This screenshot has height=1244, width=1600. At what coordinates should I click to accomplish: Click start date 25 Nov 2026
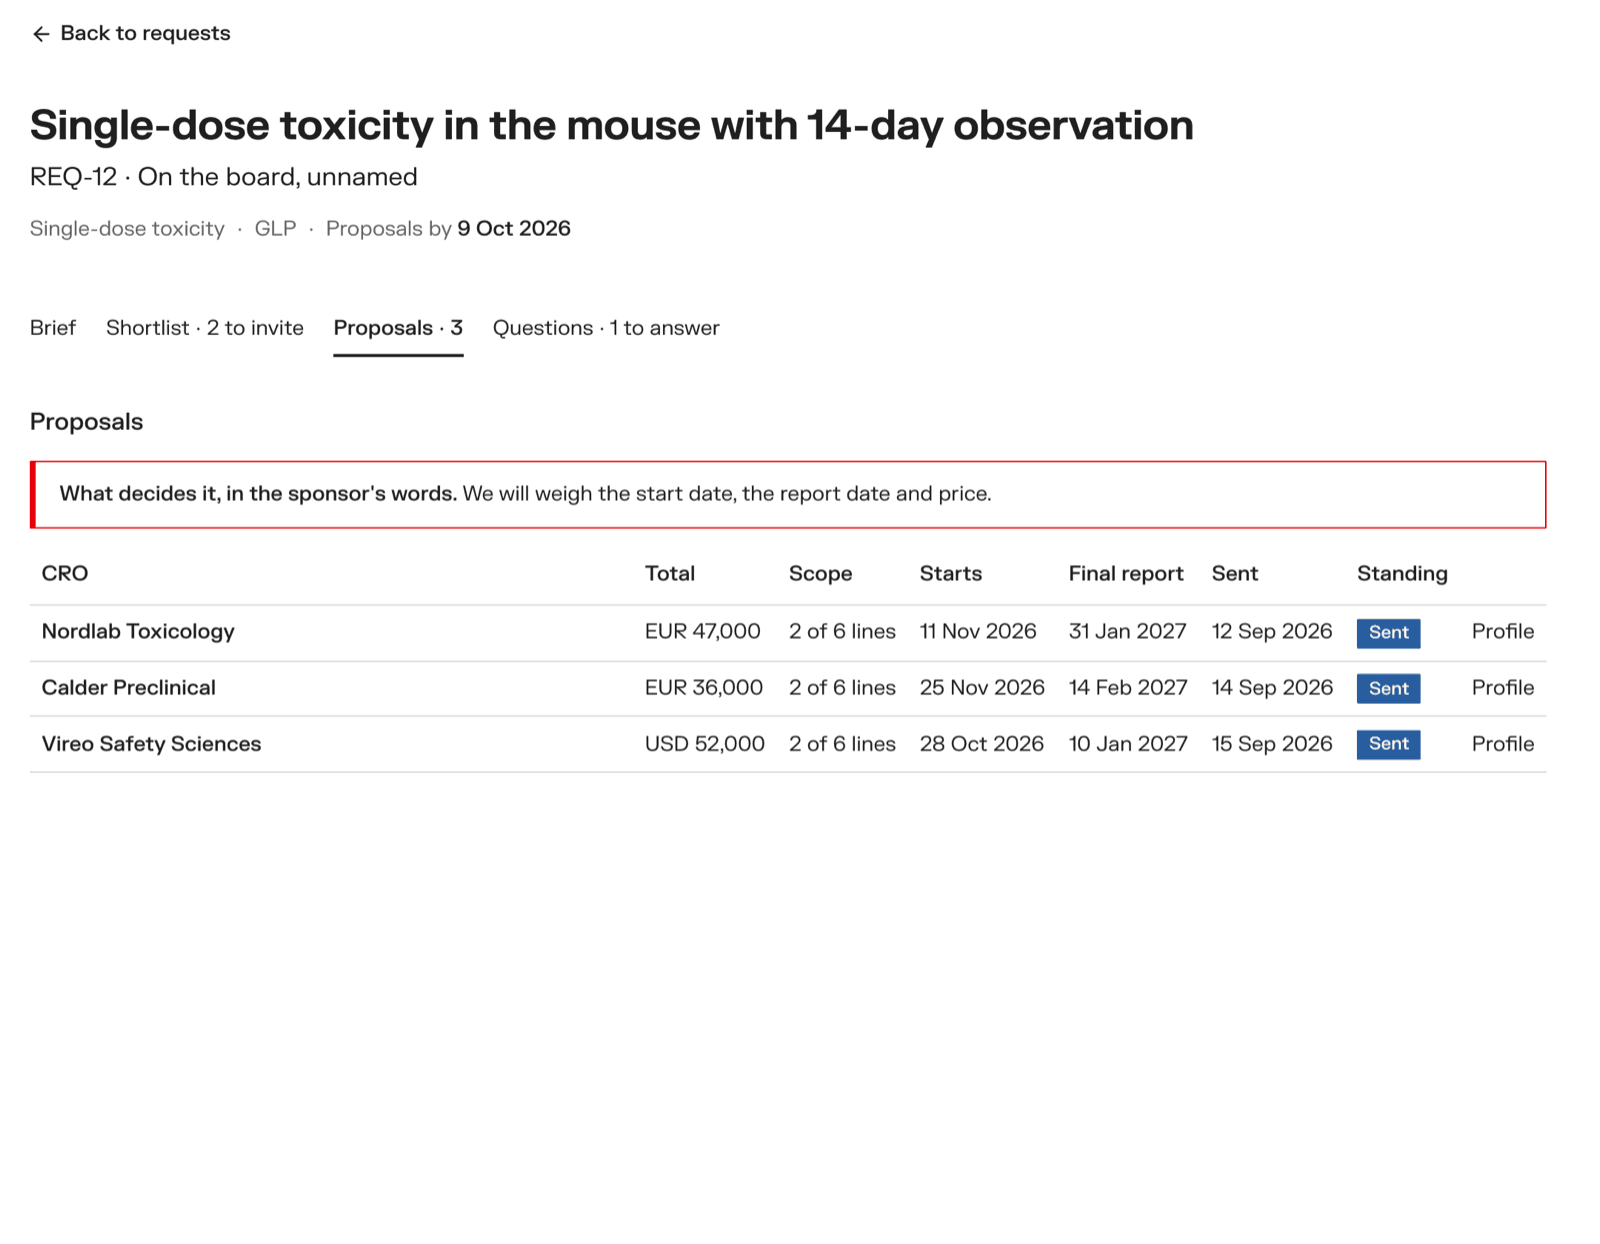(982, 688)
